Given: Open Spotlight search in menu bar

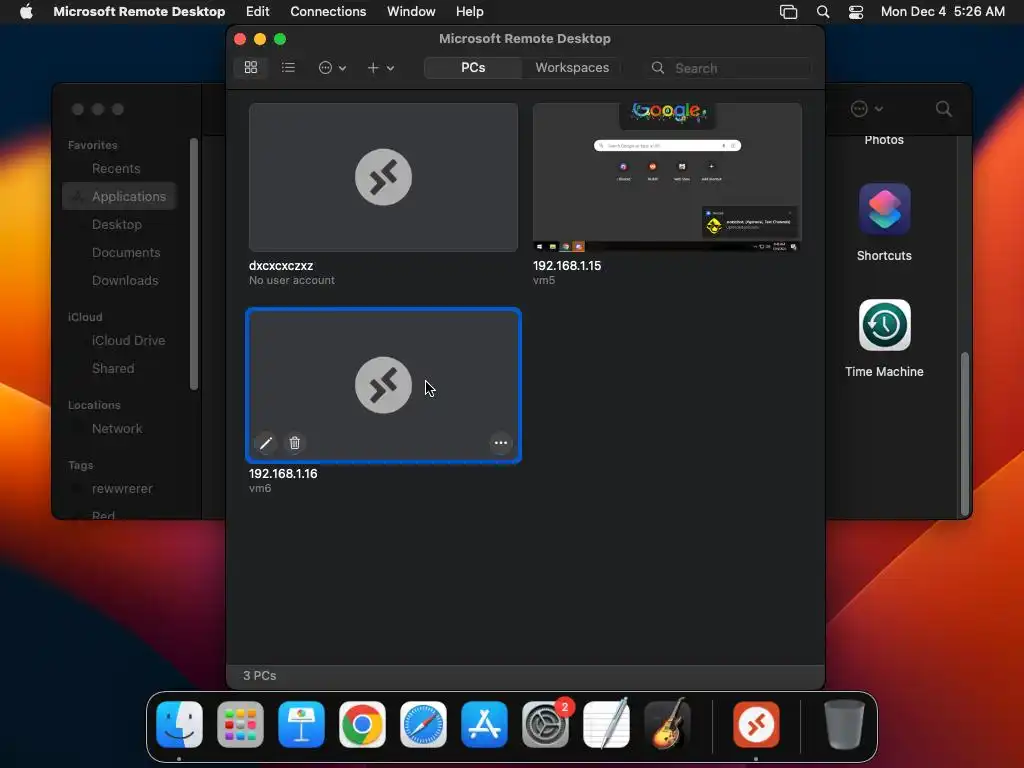Looking at the screenshot, I should pos(823,12).
